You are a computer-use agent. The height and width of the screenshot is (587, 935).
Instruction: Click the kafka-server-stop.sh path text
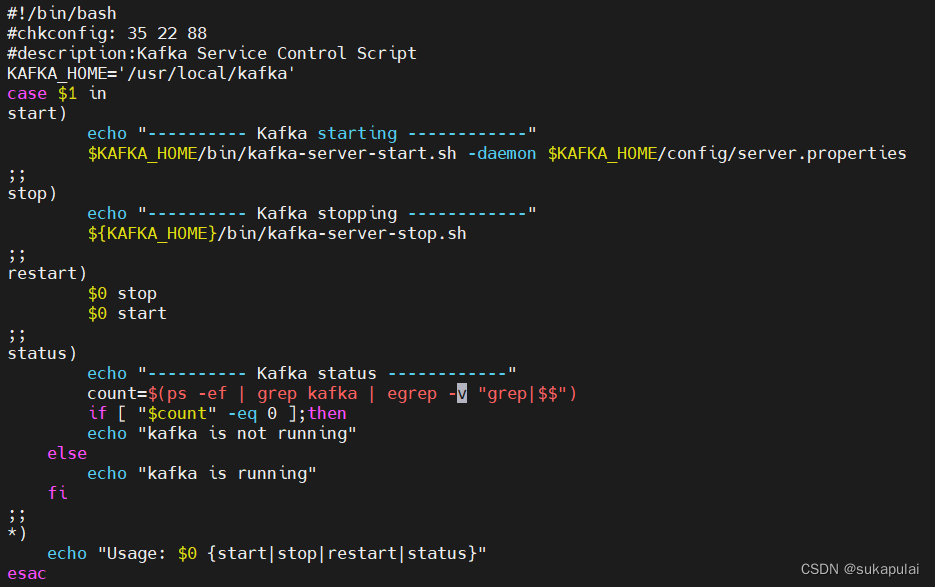[x=367, y=234]
